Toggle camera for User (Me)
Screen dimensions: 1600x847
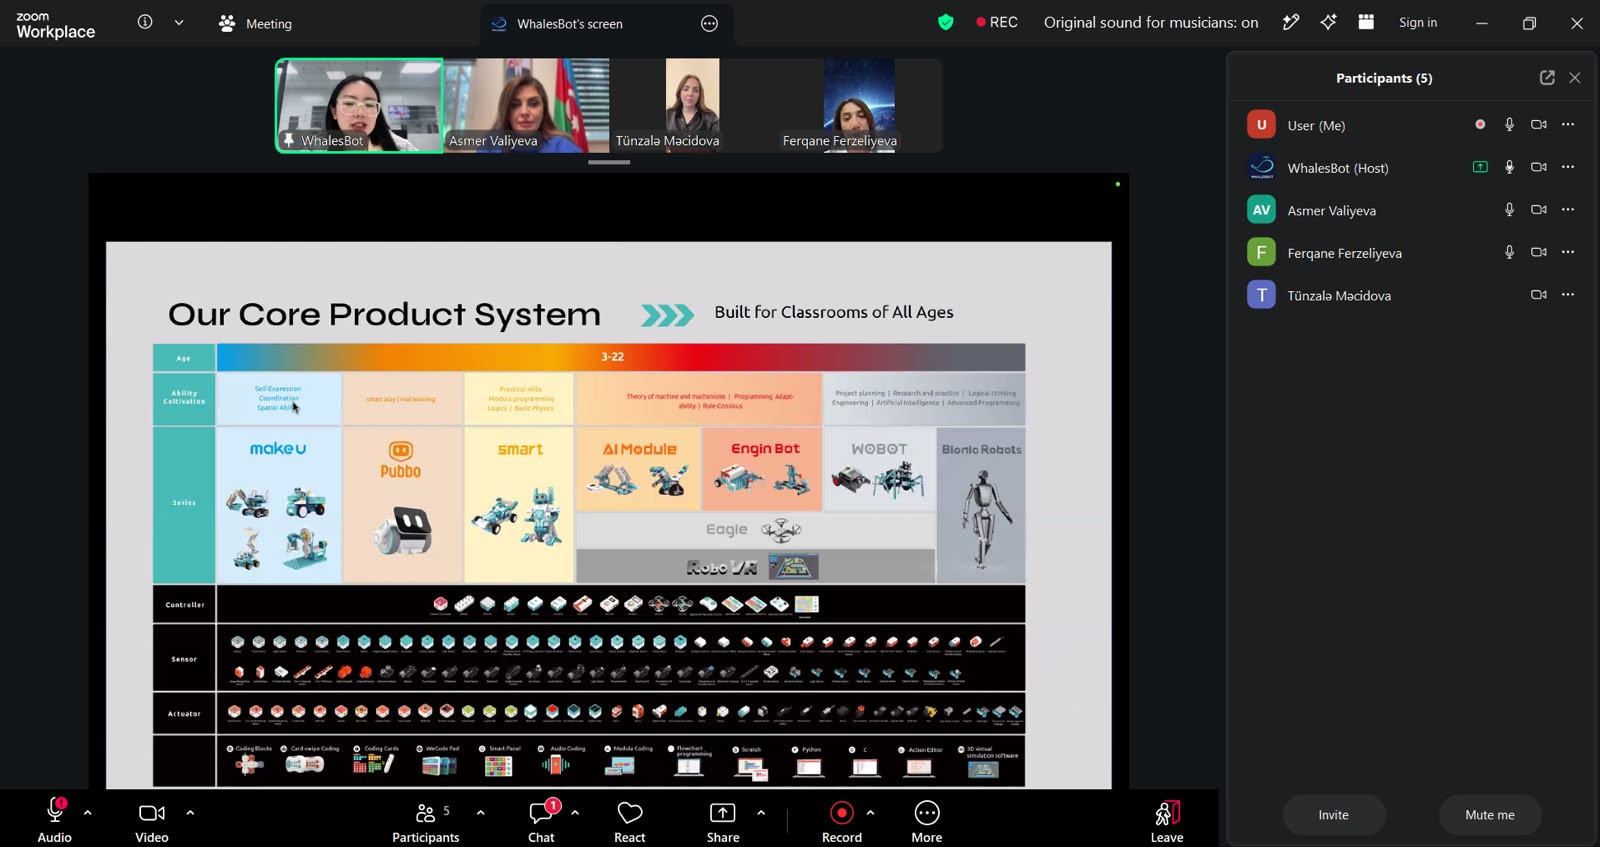tap(1539, 125)
